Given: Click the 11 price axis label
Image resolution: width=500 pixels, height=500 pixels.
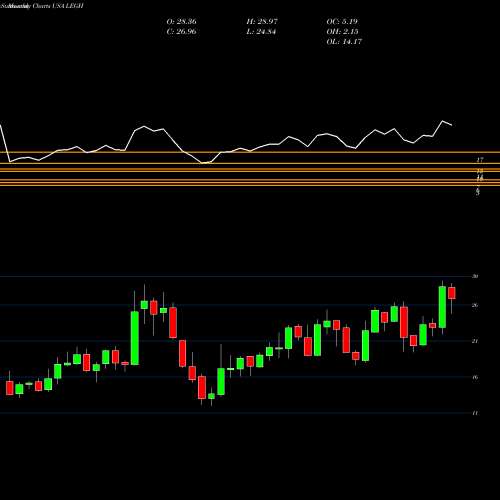Looking at the screenshot, I should tap(475, 413).
